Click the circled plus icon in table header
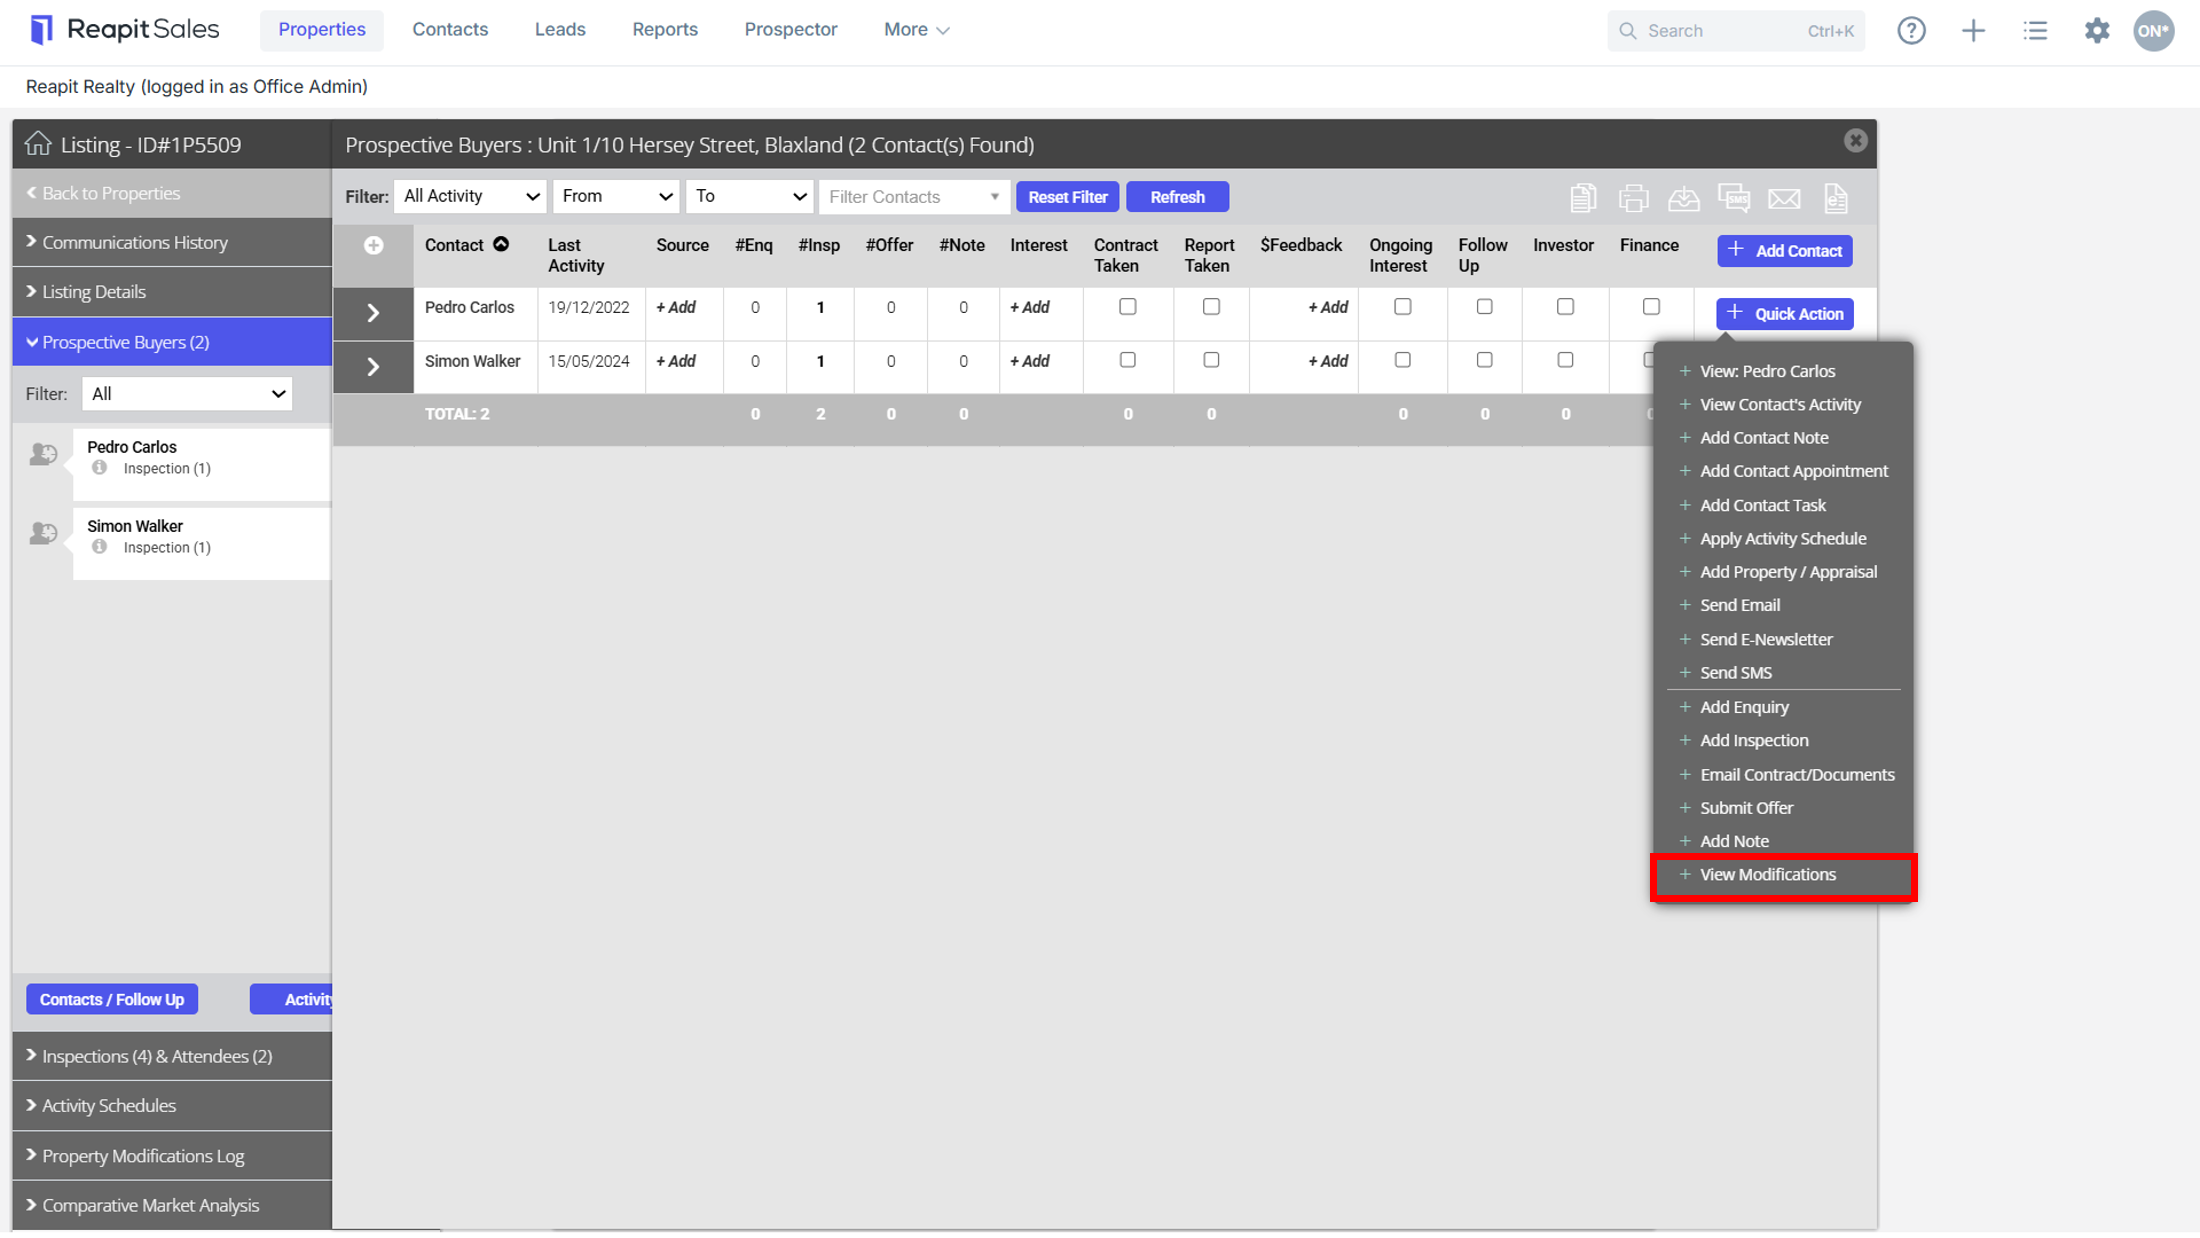The width and height of the screenshot is (2200, 1238). click(x=373, y=245)
